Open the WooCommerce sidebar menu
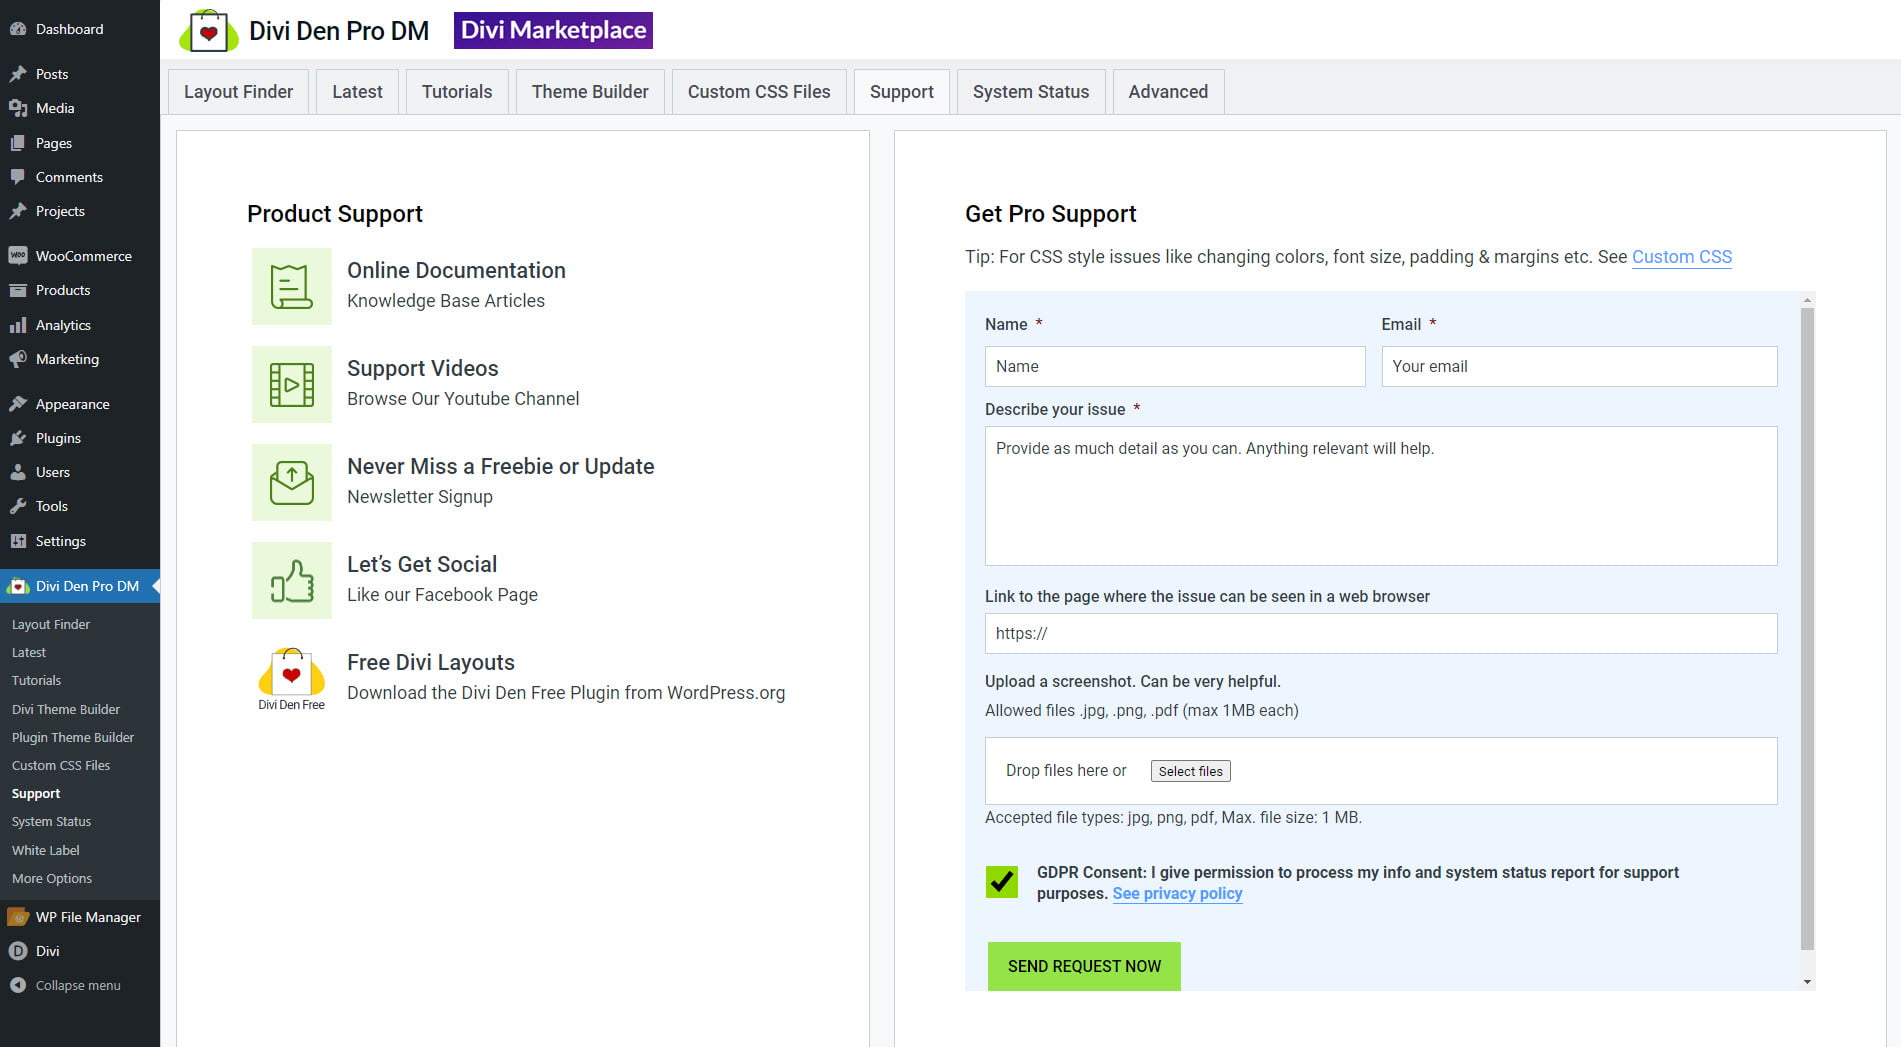 83,256
